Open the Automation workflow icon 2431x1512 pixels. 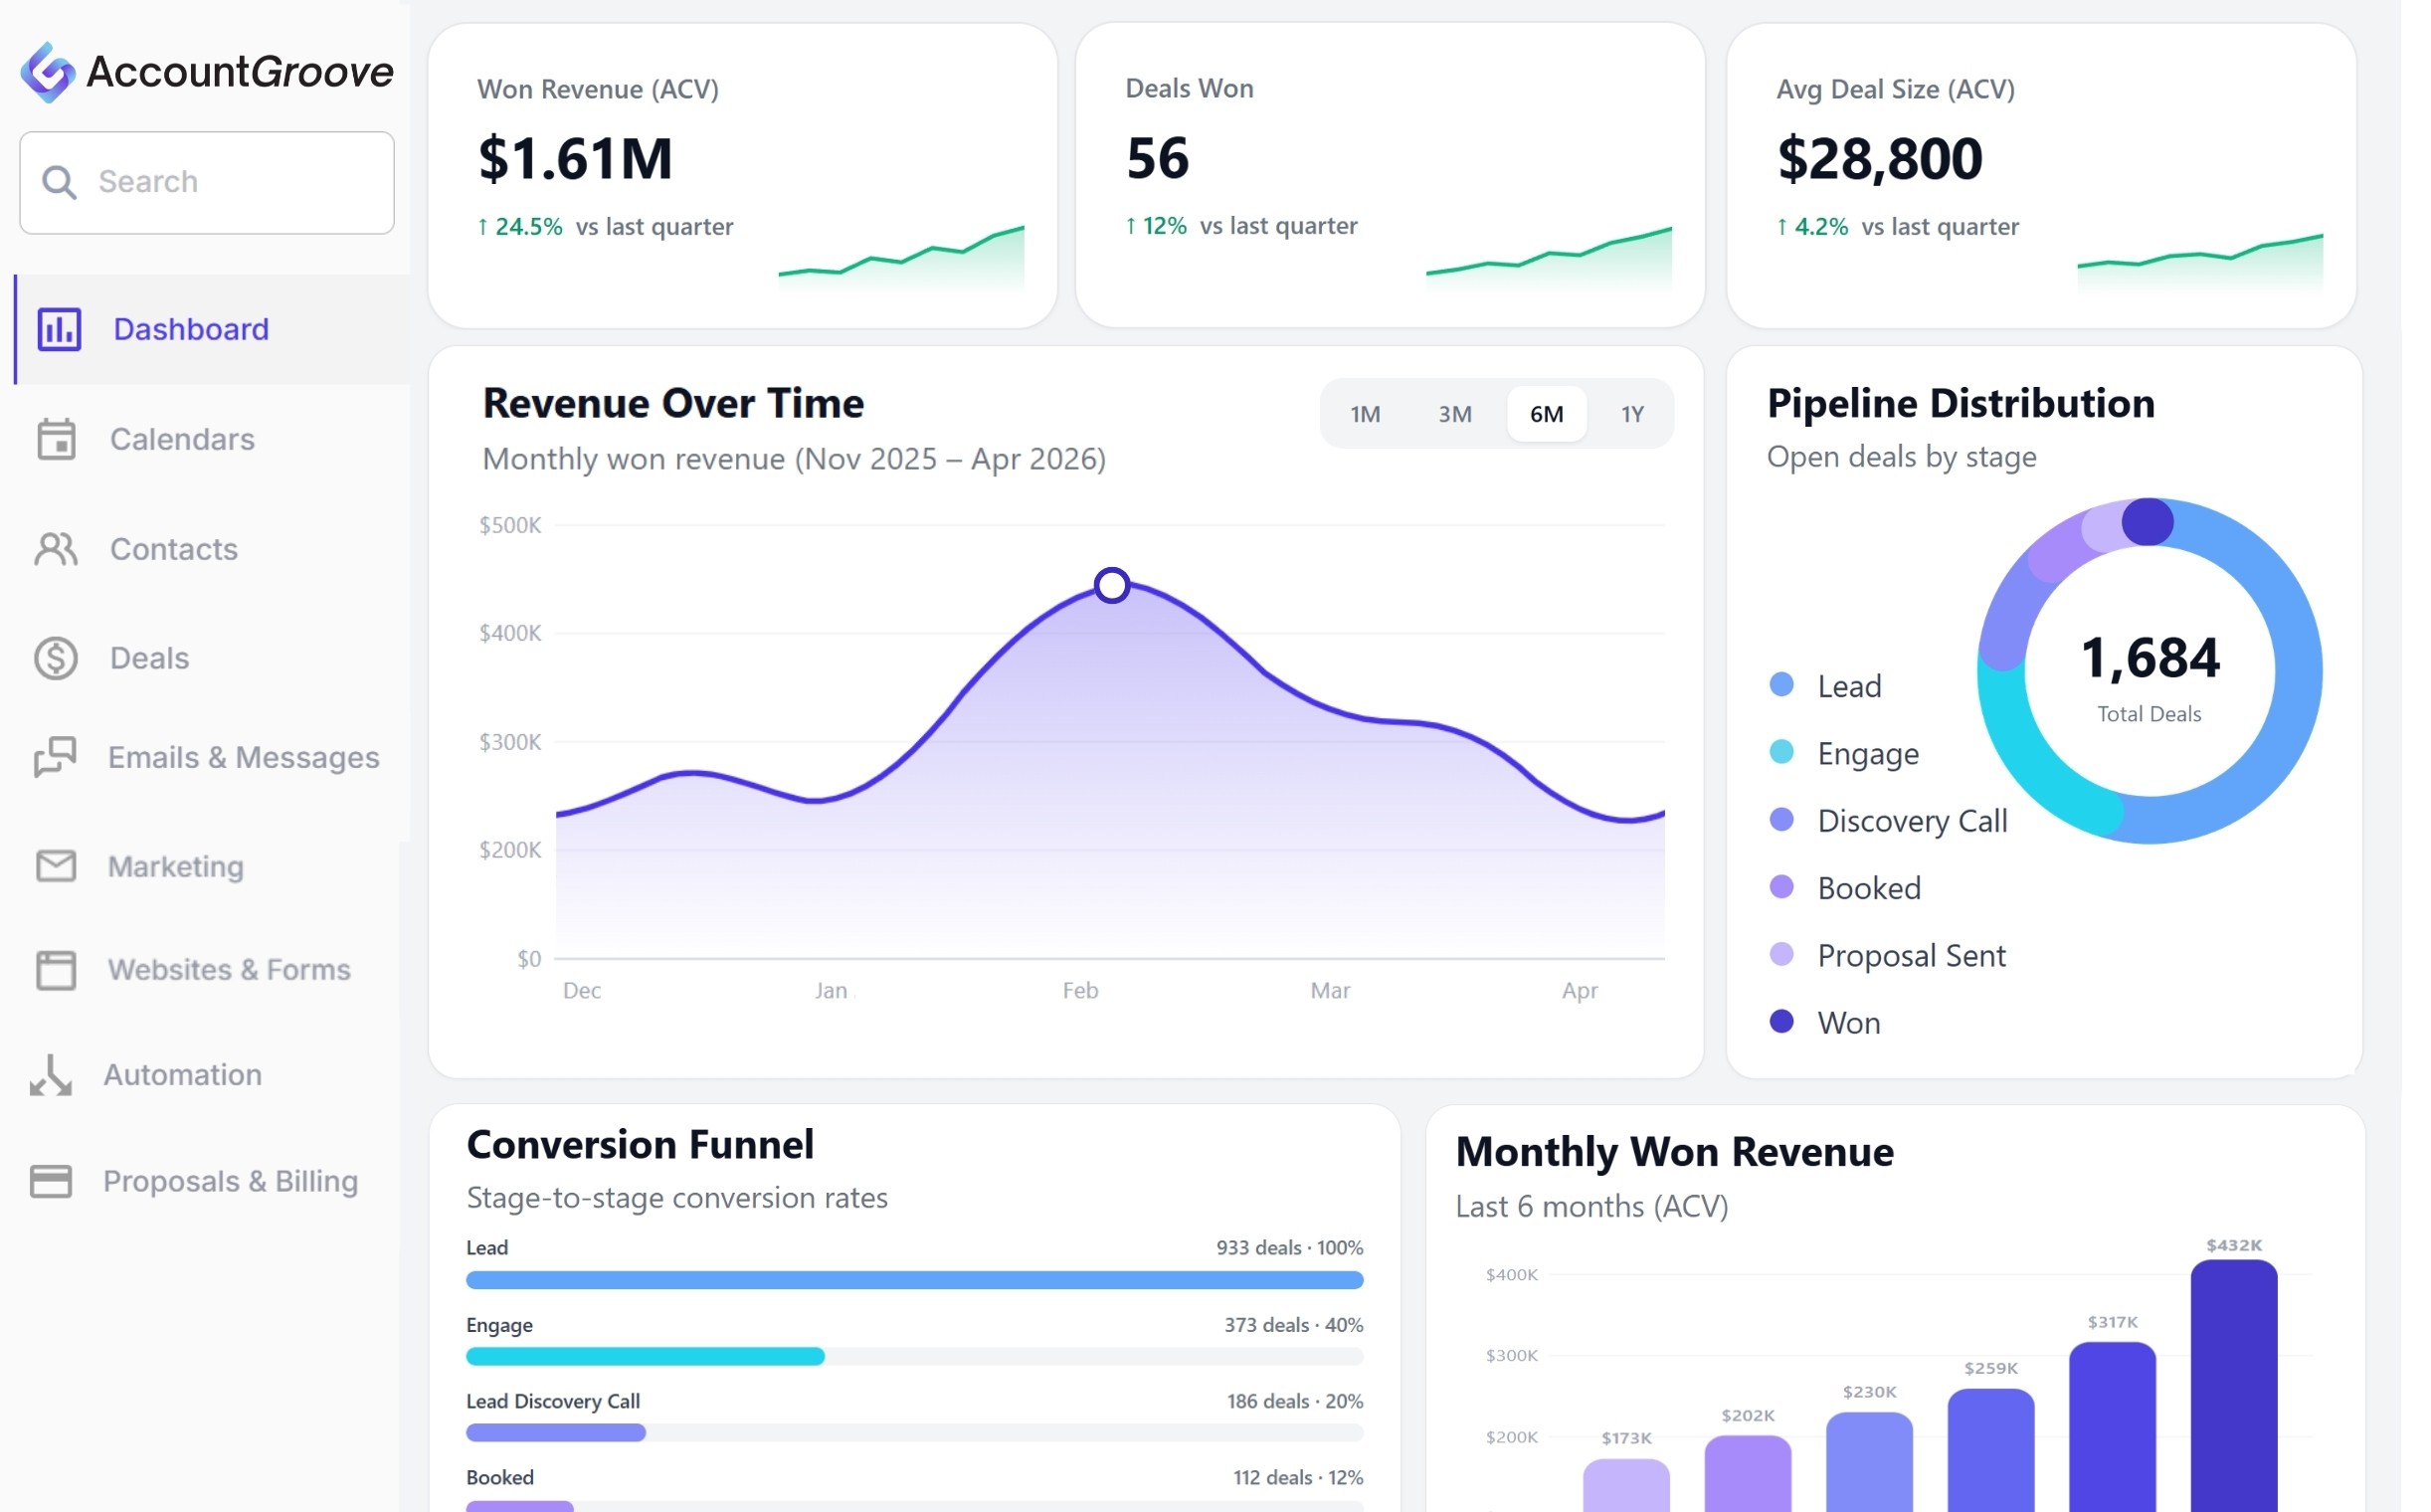pos(51,1075)
